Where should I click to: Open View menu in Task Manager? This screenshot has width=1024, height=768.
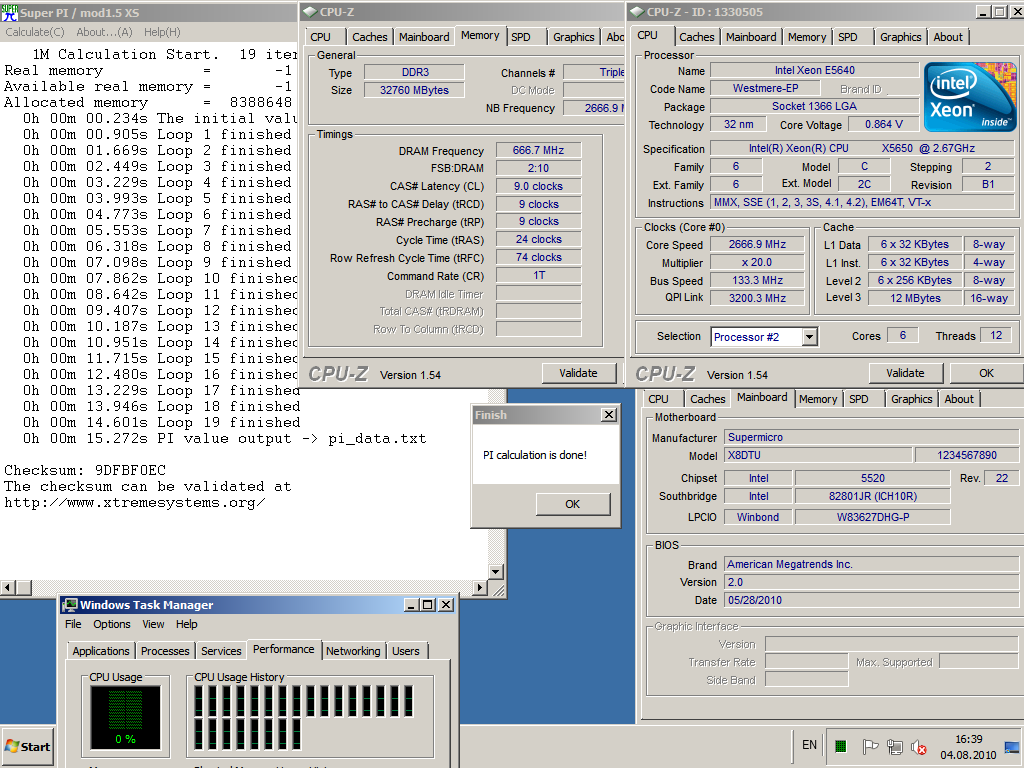153,624
